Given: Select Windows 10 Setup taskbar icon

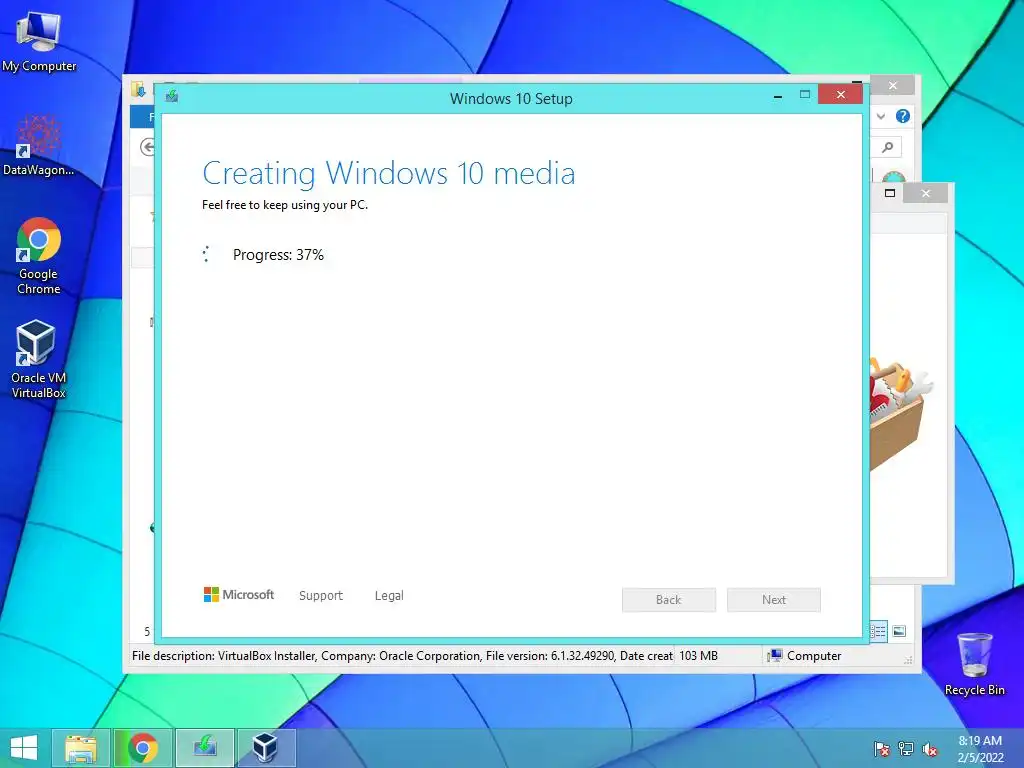Looking at the screenshot, I should point(204,748).
